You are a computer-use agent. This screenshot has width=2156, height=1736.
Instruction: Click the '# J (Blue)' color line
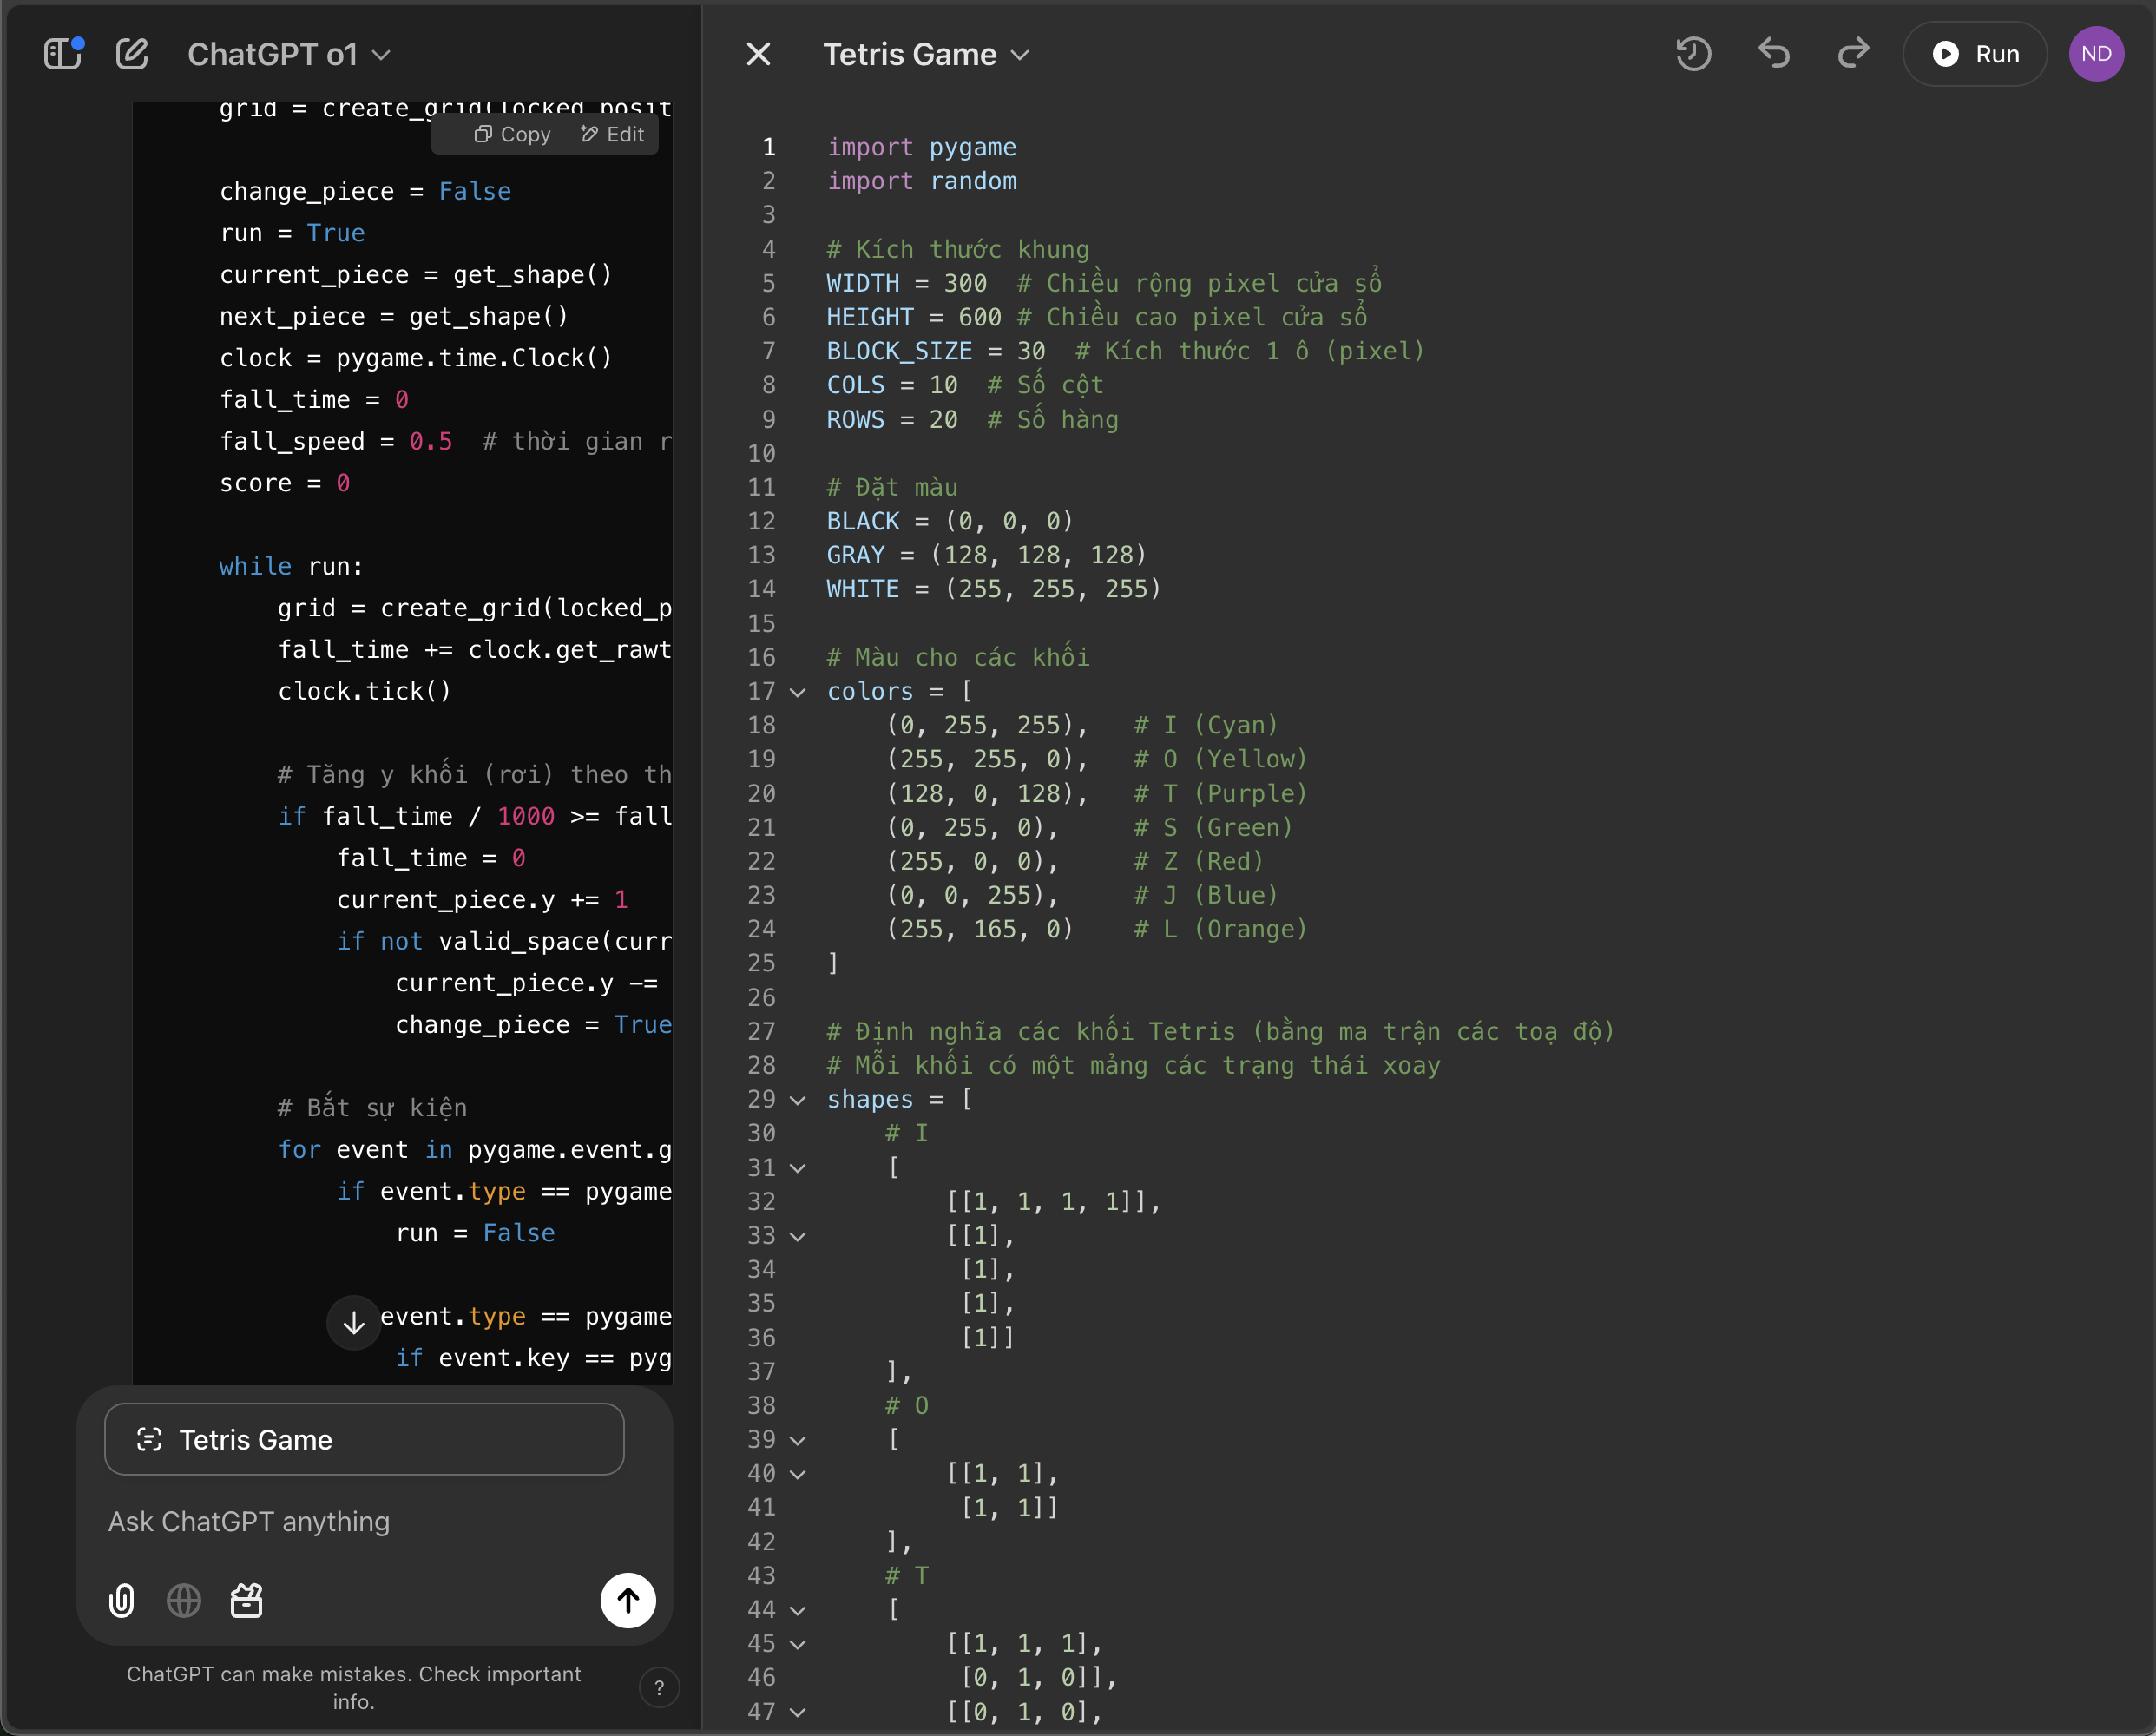1082,895
